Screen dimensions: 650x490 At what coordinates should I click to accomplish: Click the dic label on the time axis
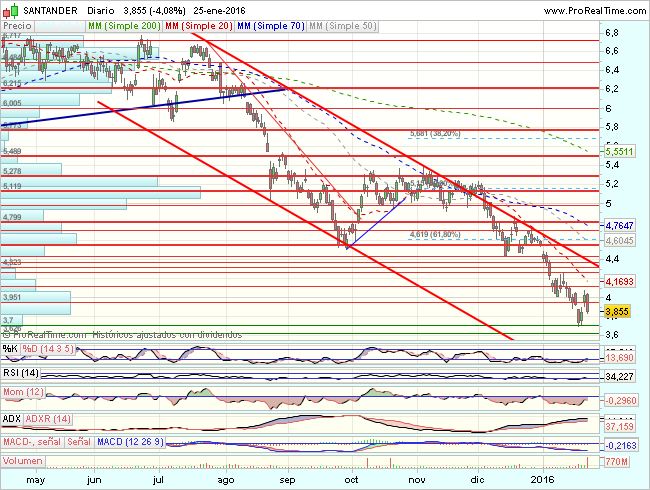pyautogui.click(x=478, y=480)
